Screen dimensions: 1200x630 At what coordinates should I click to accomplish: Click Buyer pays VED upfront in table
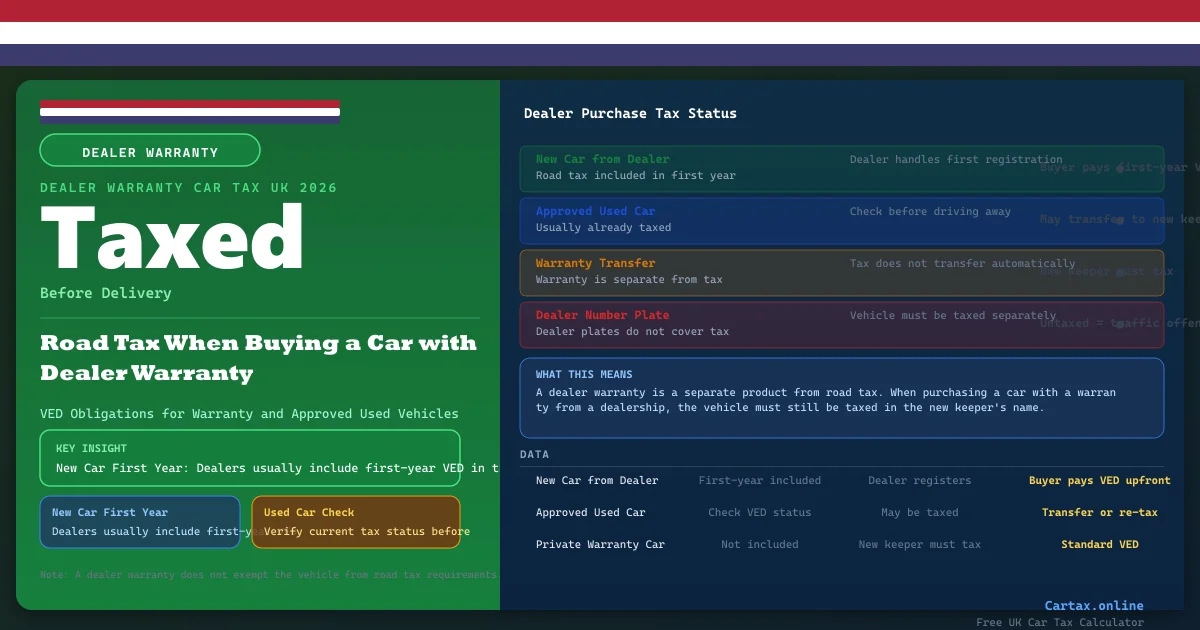click(x=1099, y=481)
